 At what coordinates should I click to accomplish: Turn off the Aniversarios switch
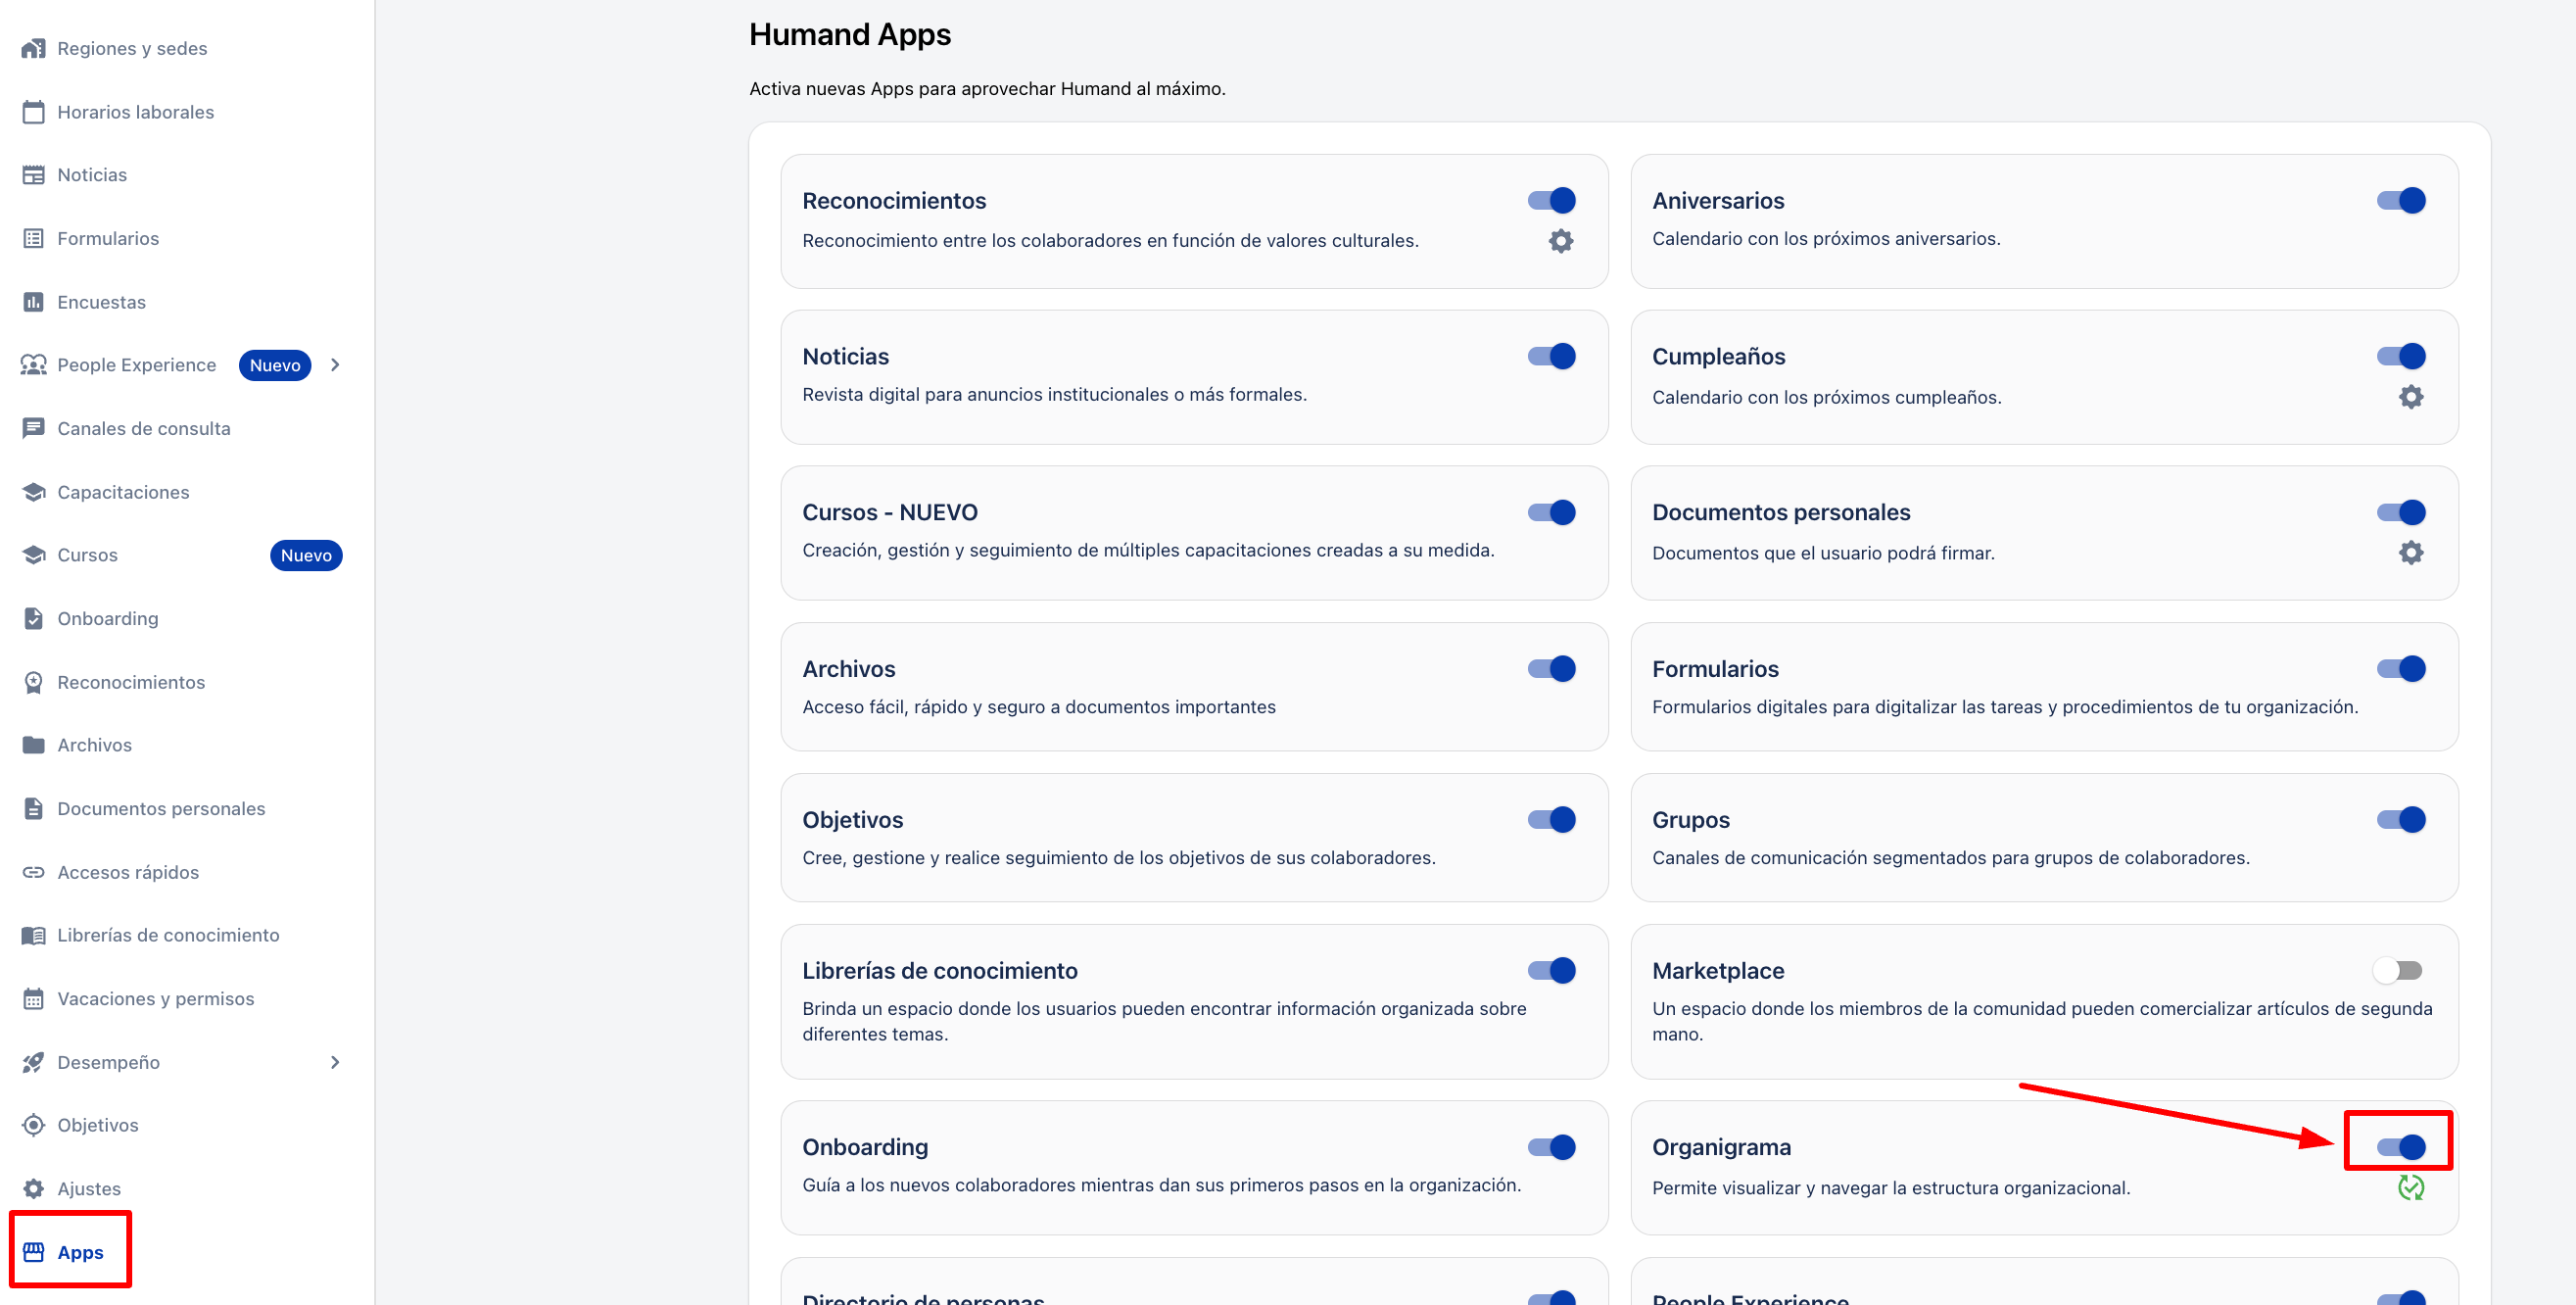[2400, 201]
